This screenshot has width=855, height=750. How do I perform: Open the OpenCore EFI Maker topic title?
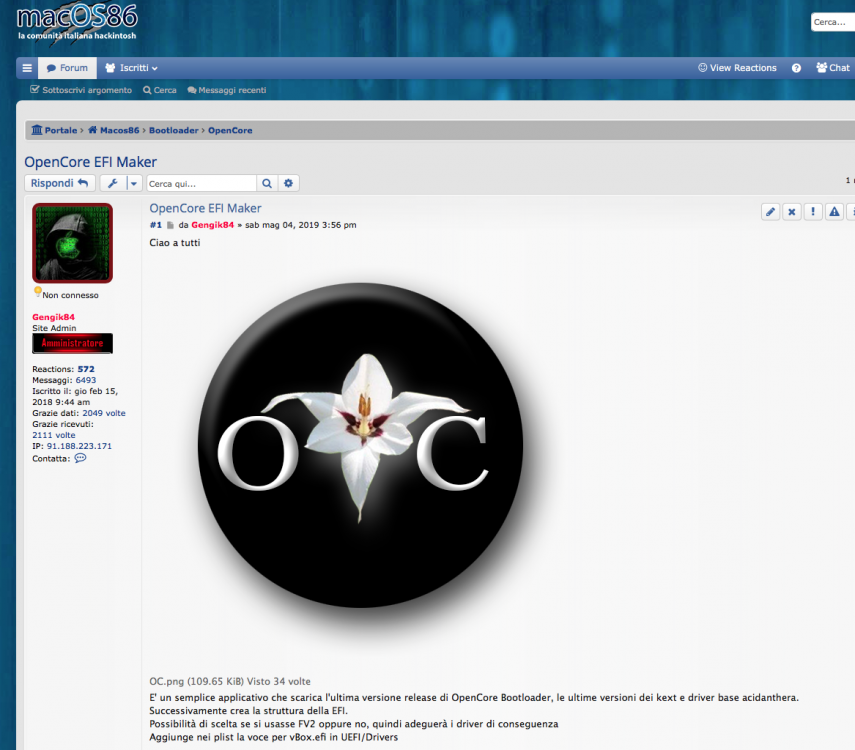pyautogui.click(x=91, y=162)
